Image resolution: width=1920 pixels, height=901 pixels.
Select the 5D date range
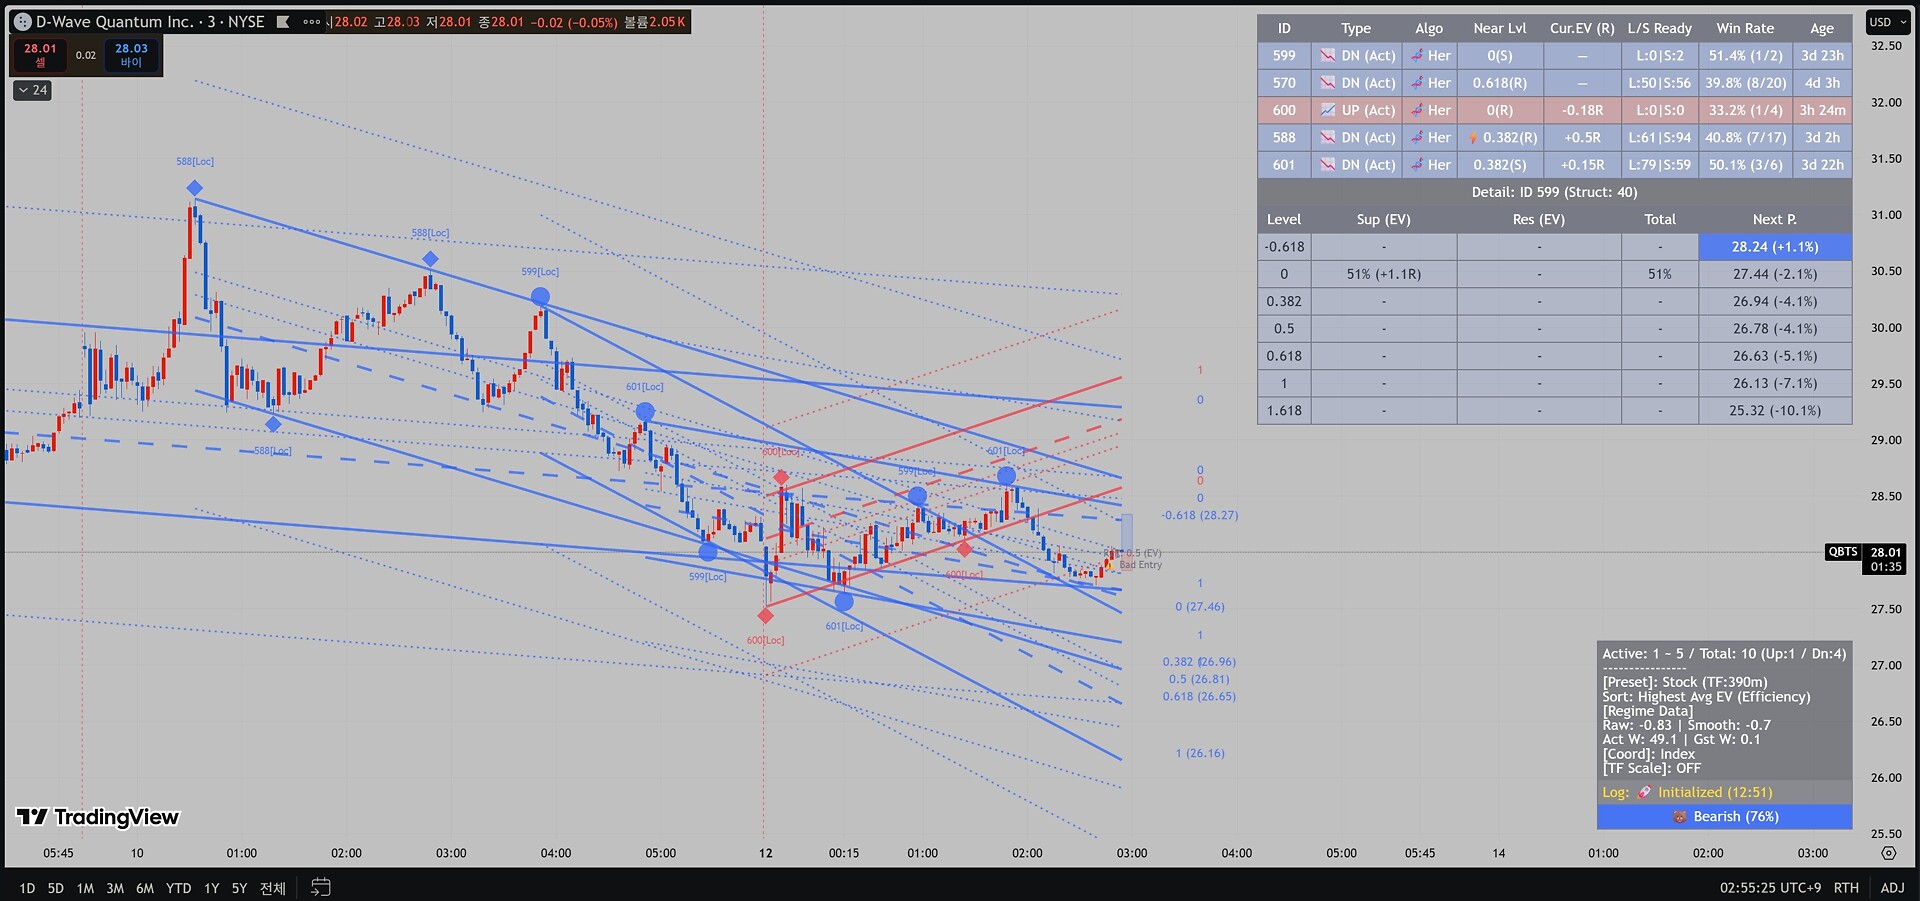click(x=56, y=888)
